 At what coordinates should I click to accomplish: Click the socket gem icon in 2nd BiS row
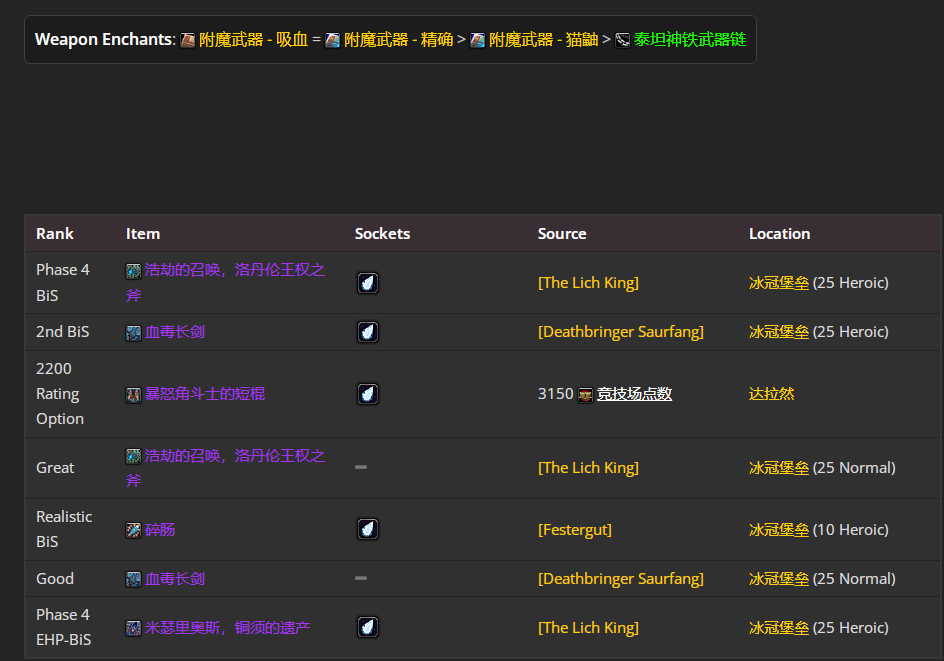click(368, 332)
